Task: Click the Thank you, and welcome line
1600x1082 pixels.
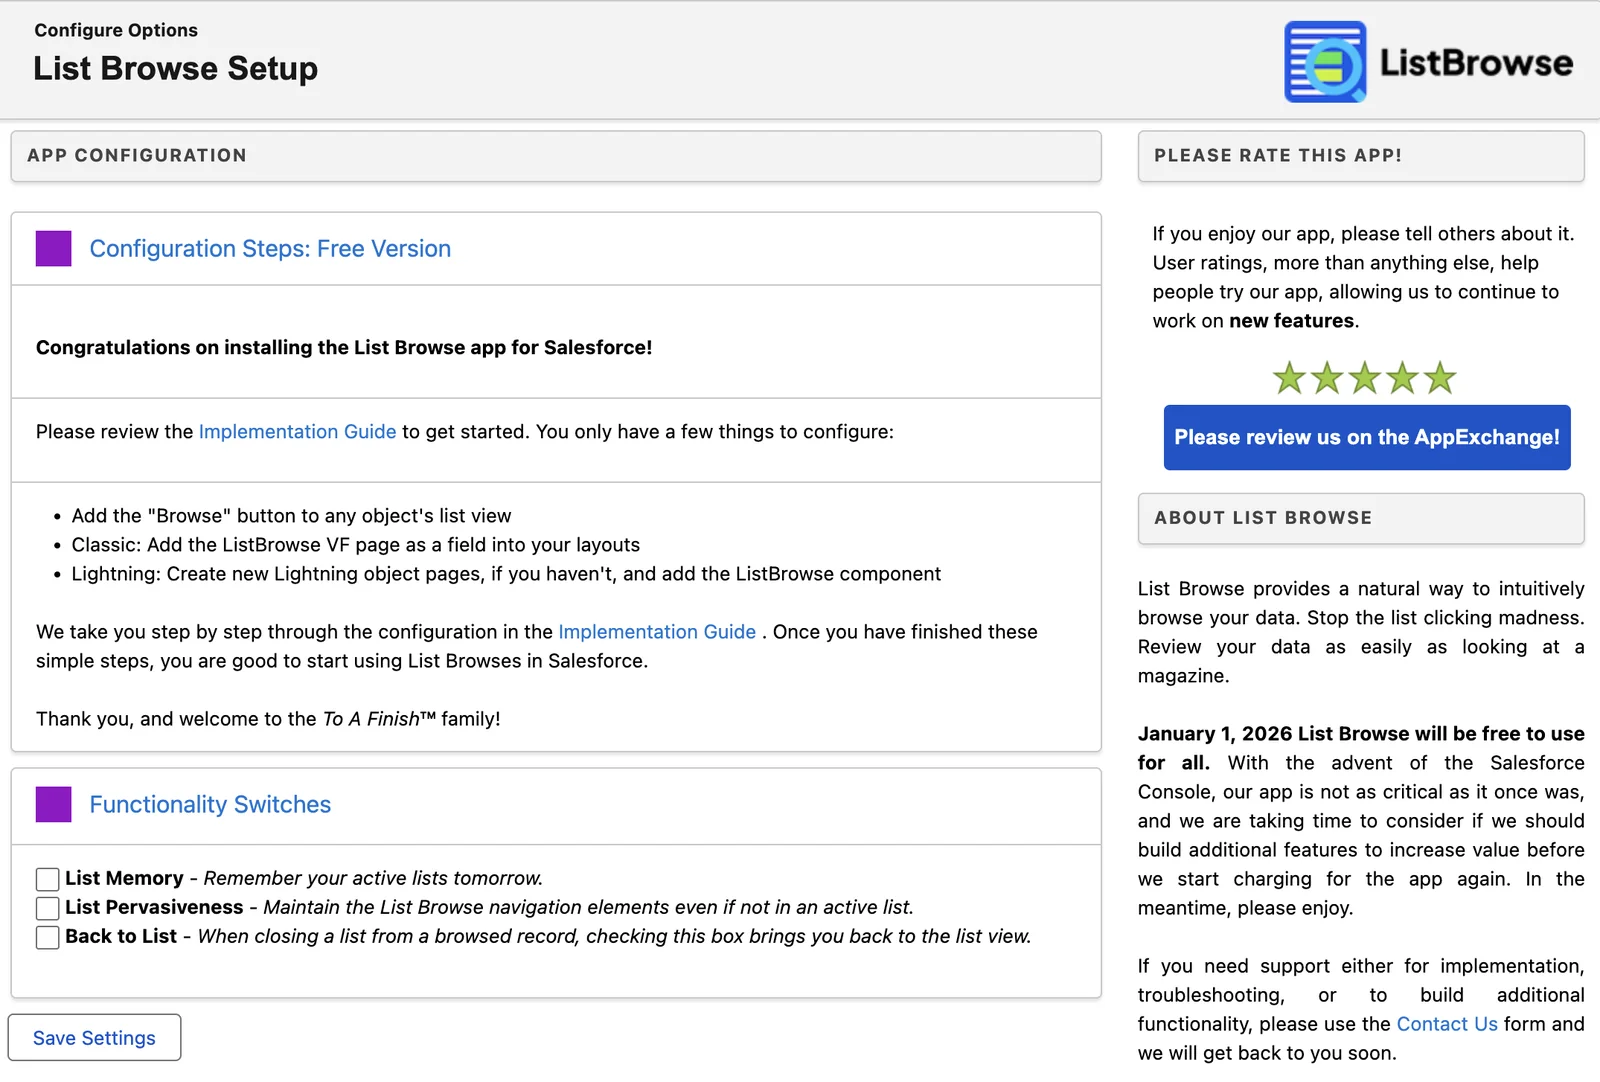Action: (x=268, y=718)
